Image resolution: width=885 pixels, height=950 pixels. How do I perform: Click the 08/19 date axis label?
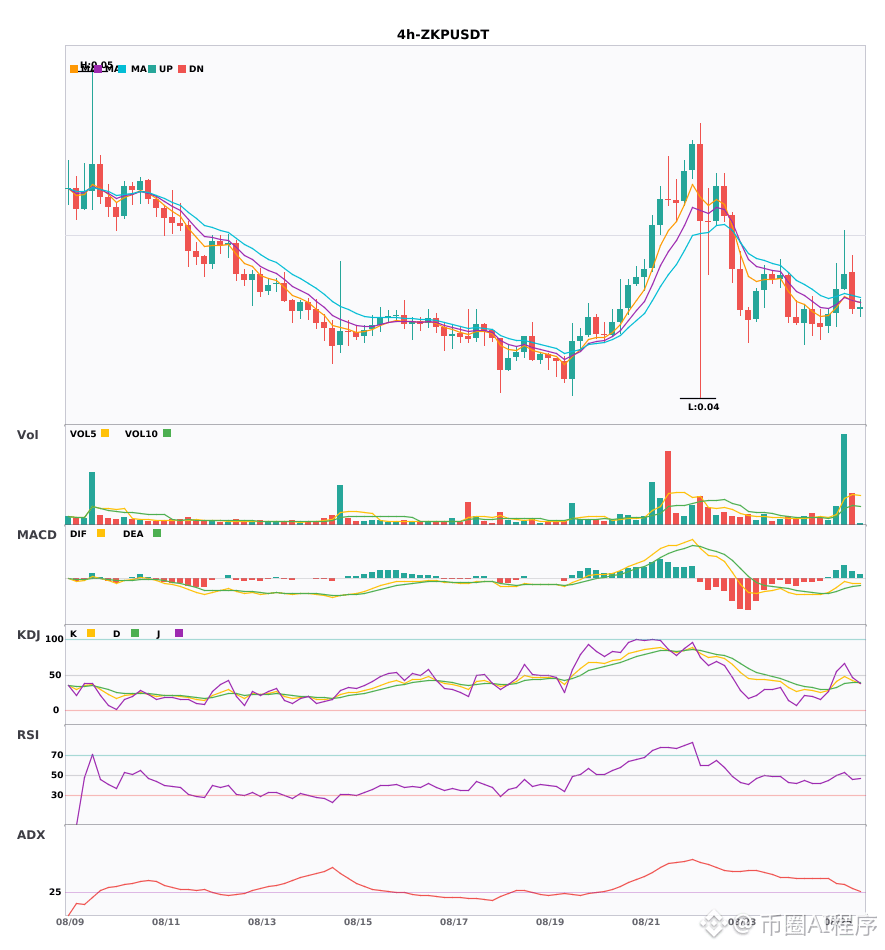(x=550, y=922)
